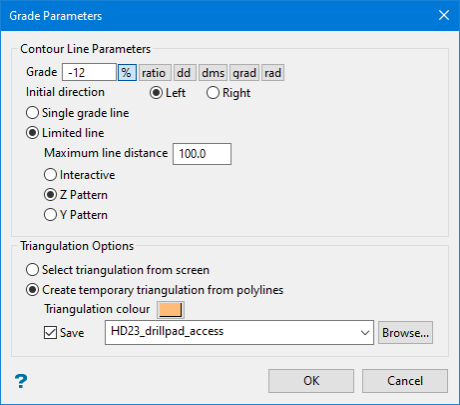Open the Triangulation colour swatch
460x405 pixels.
pos(171,310)
